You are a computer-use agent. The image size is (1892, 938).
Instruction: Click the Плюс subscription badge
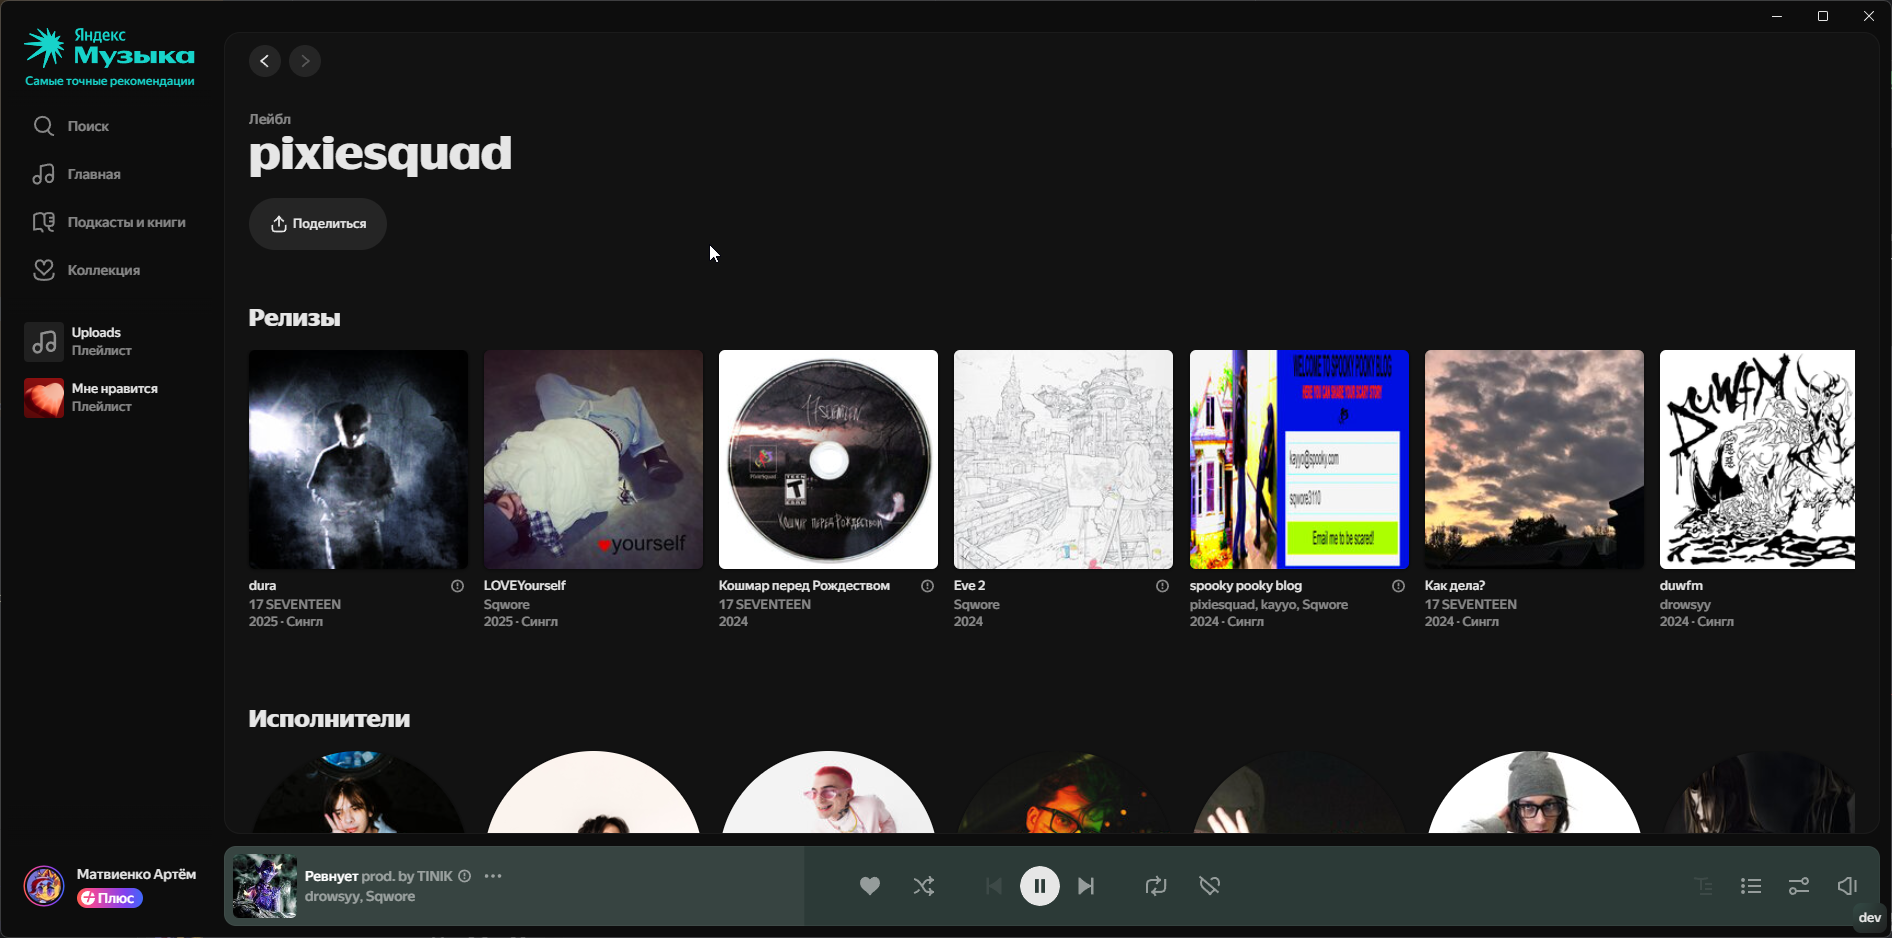click(110, 898)
